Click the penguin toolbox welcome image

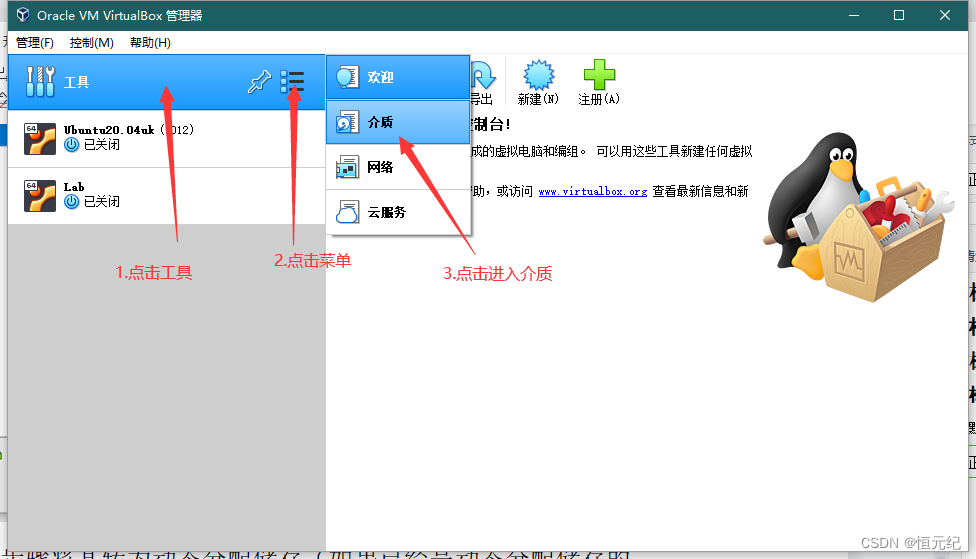click(x=858, y=217)
